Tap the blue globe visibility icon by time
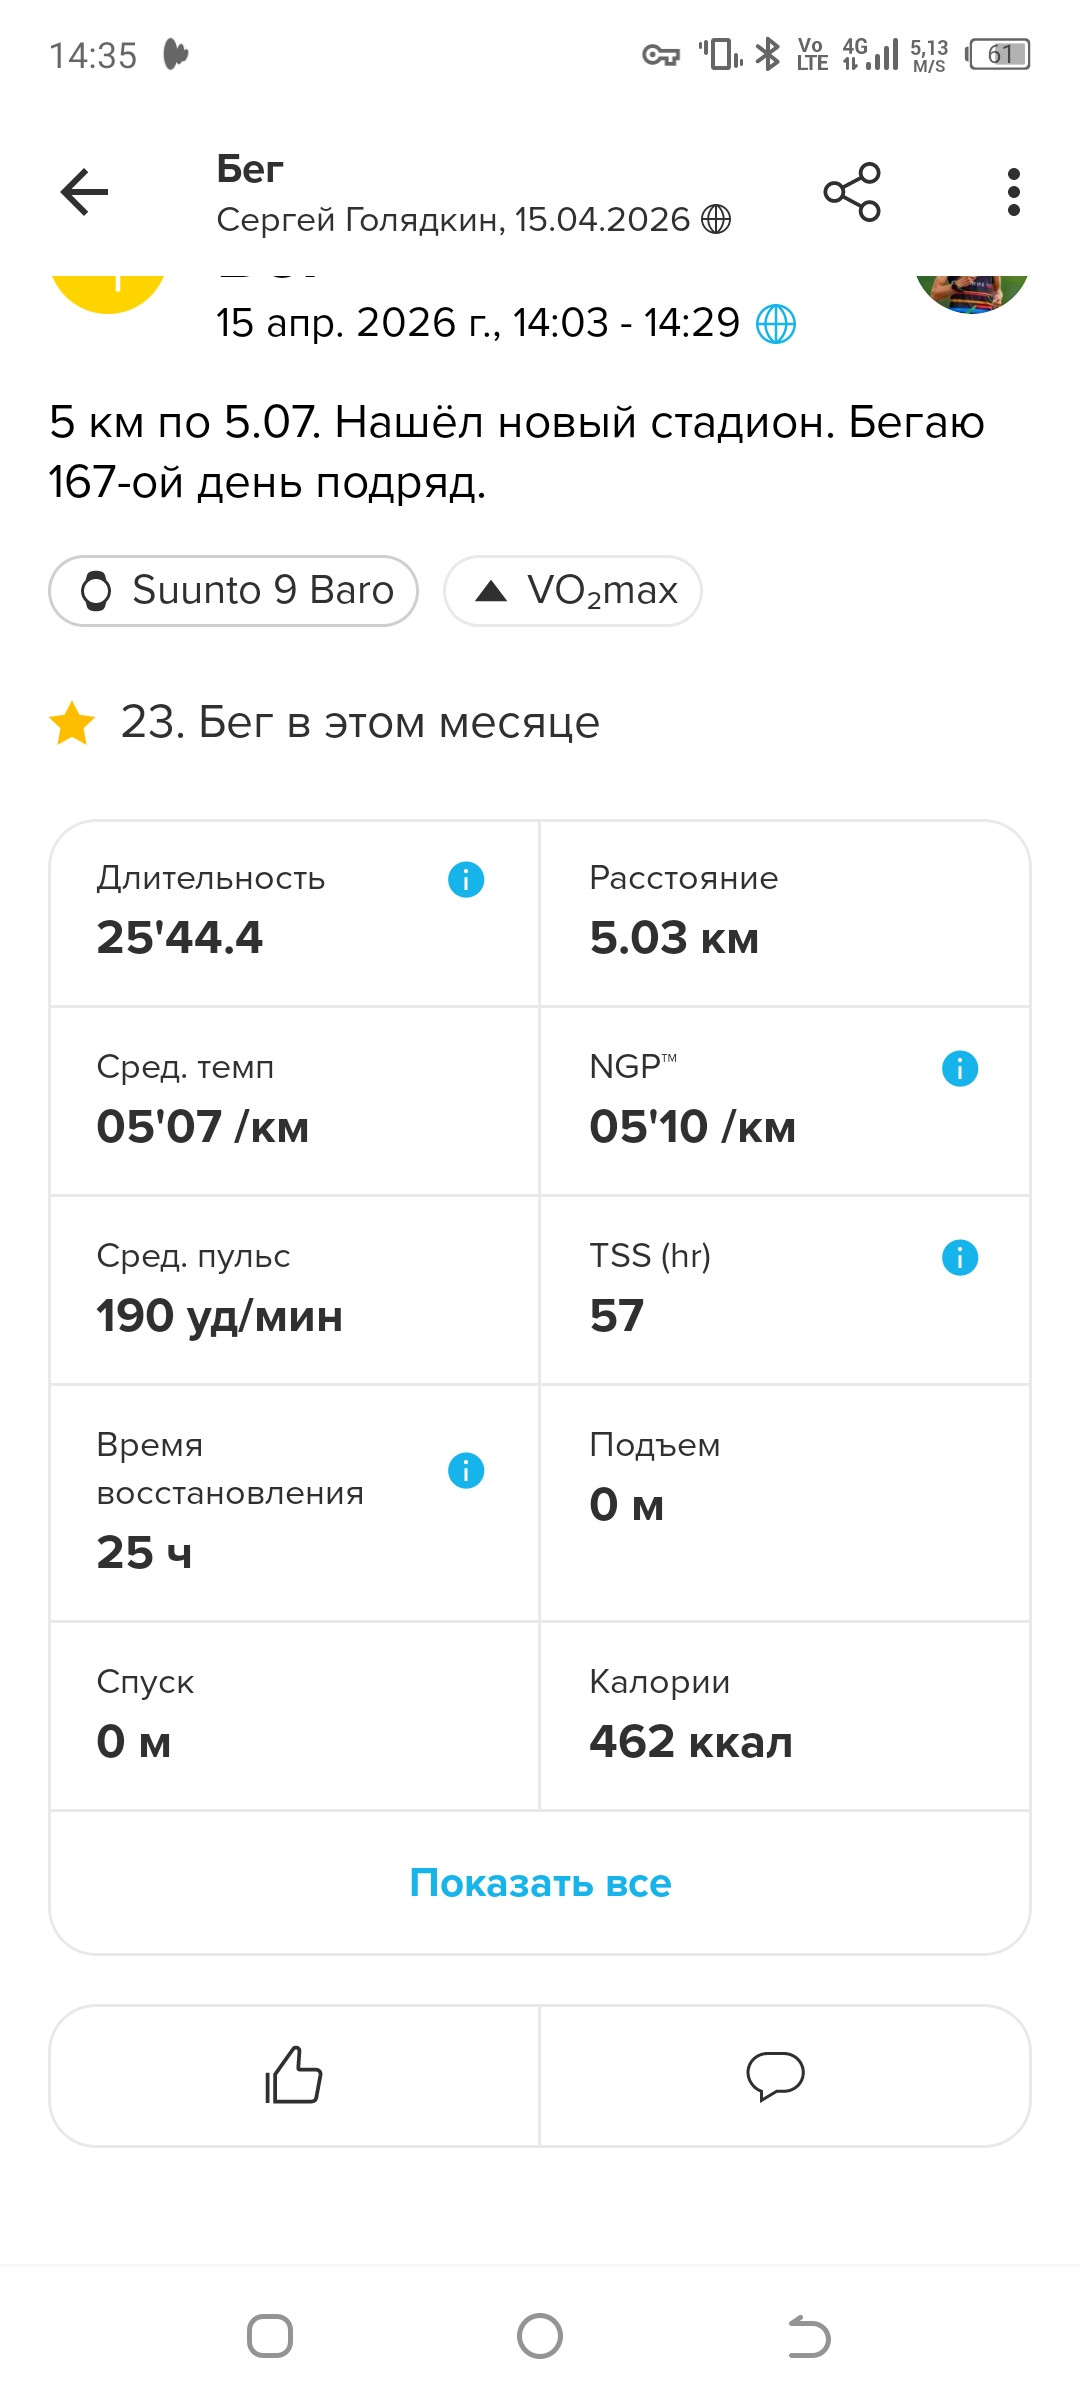This screenshot has height=2408, width=1080. pyautogui.click(x=776, y=324)
